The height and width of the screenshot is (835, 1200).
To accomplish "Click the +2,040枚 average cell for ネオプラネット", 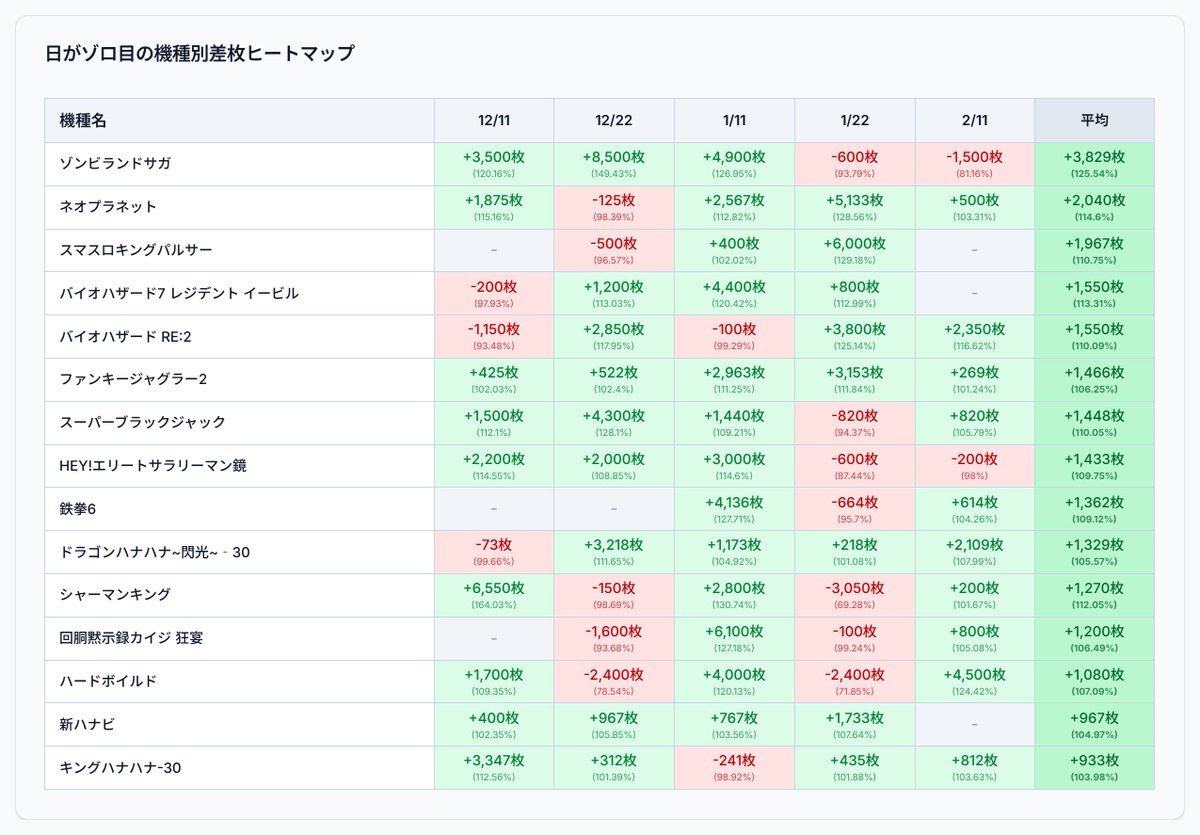I will tap(1094, 207).
